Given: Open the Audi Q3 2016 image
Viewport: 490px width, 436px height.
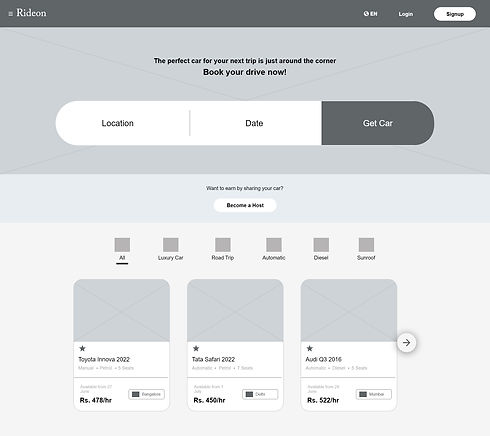Looking at the screenshot, I should [349, 310].
